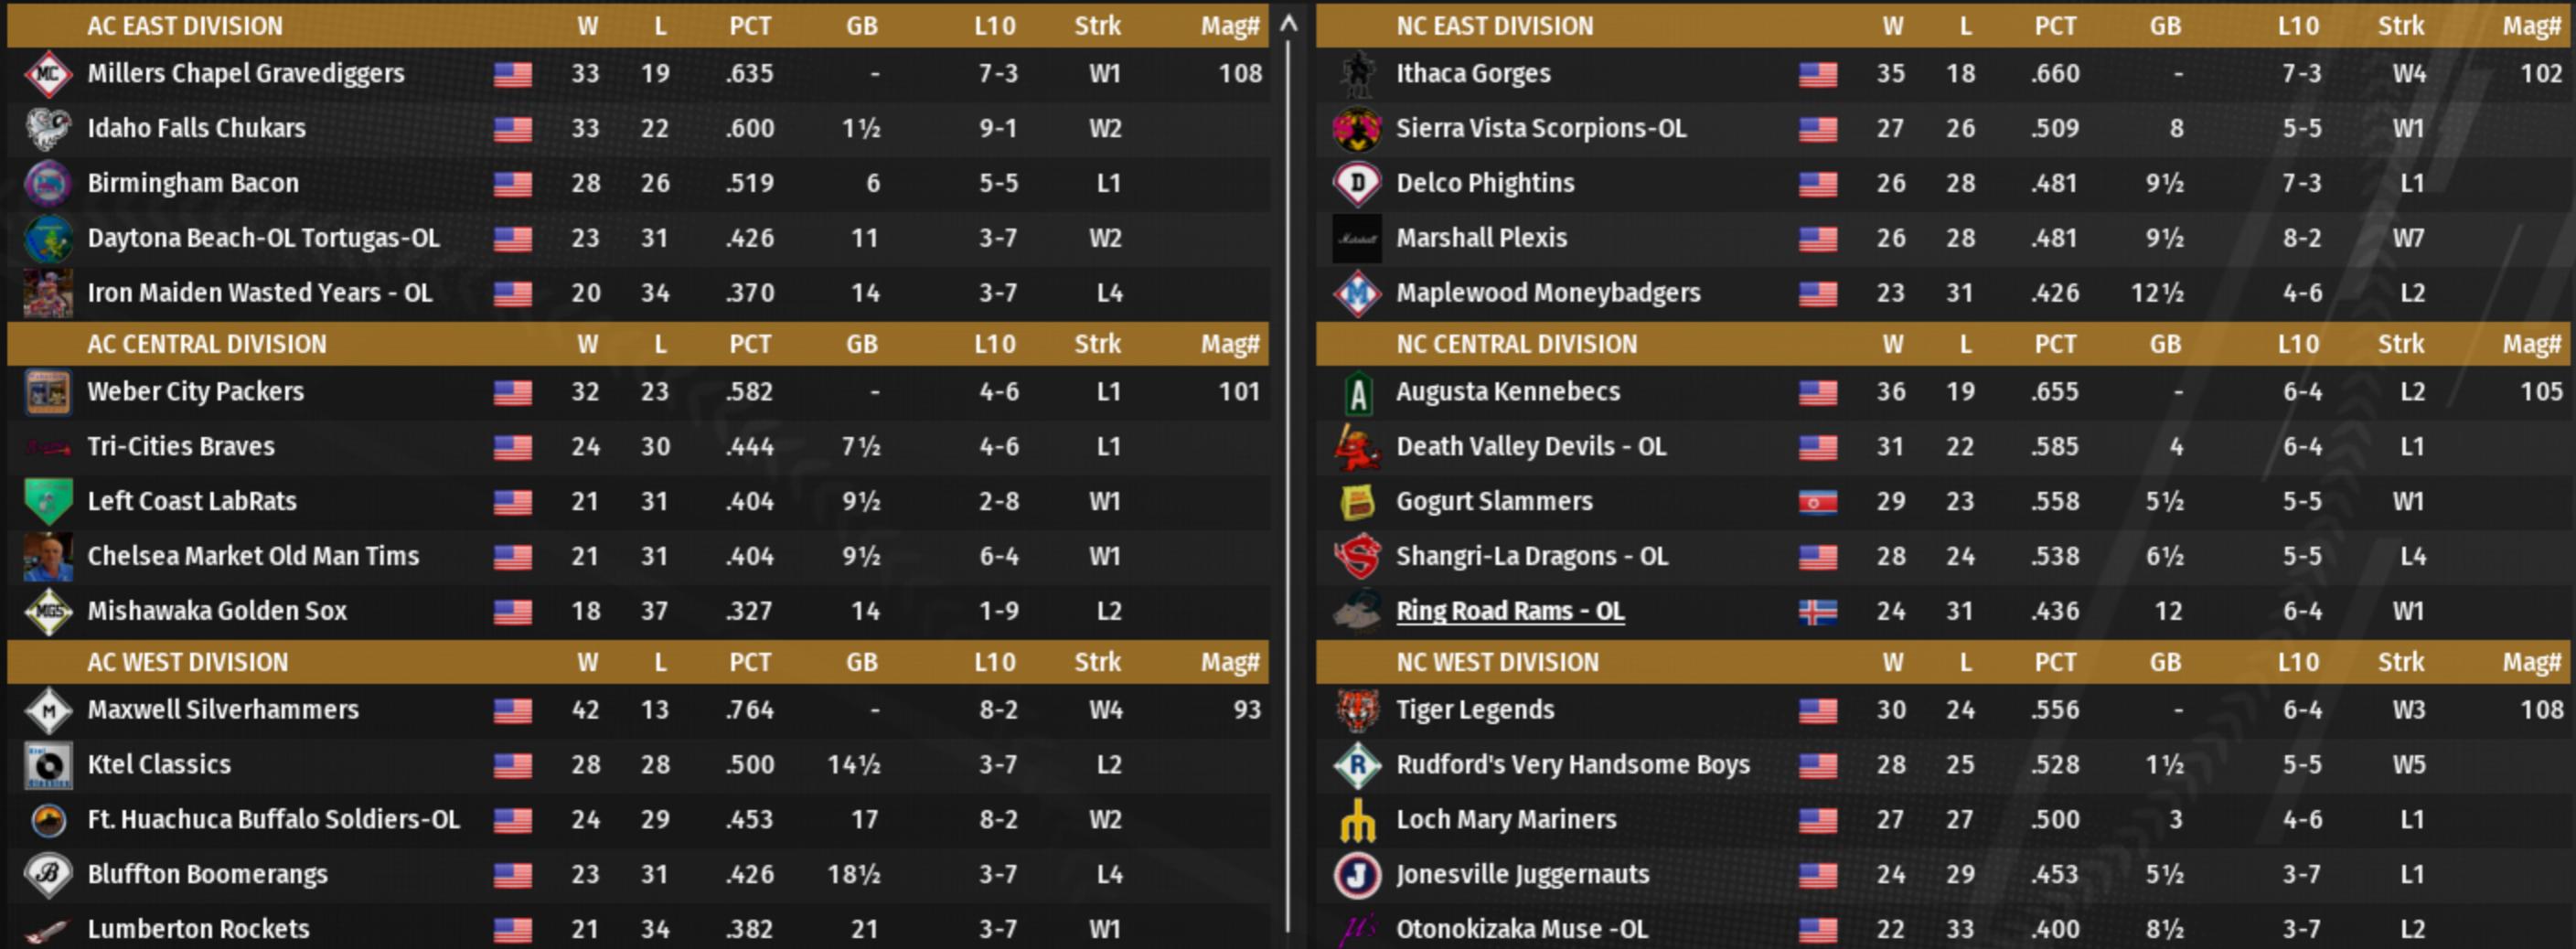2576x949 pixels.
Task: Click the Loch Mary Mariners trident logo
Action: (x=1357, y=820)
